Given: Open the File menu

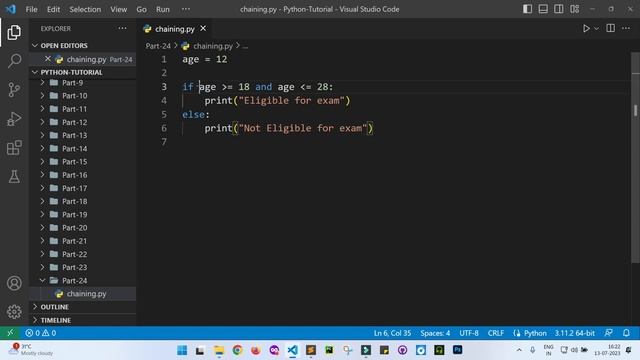Looking at the screenshot, I should coord(31,9).
